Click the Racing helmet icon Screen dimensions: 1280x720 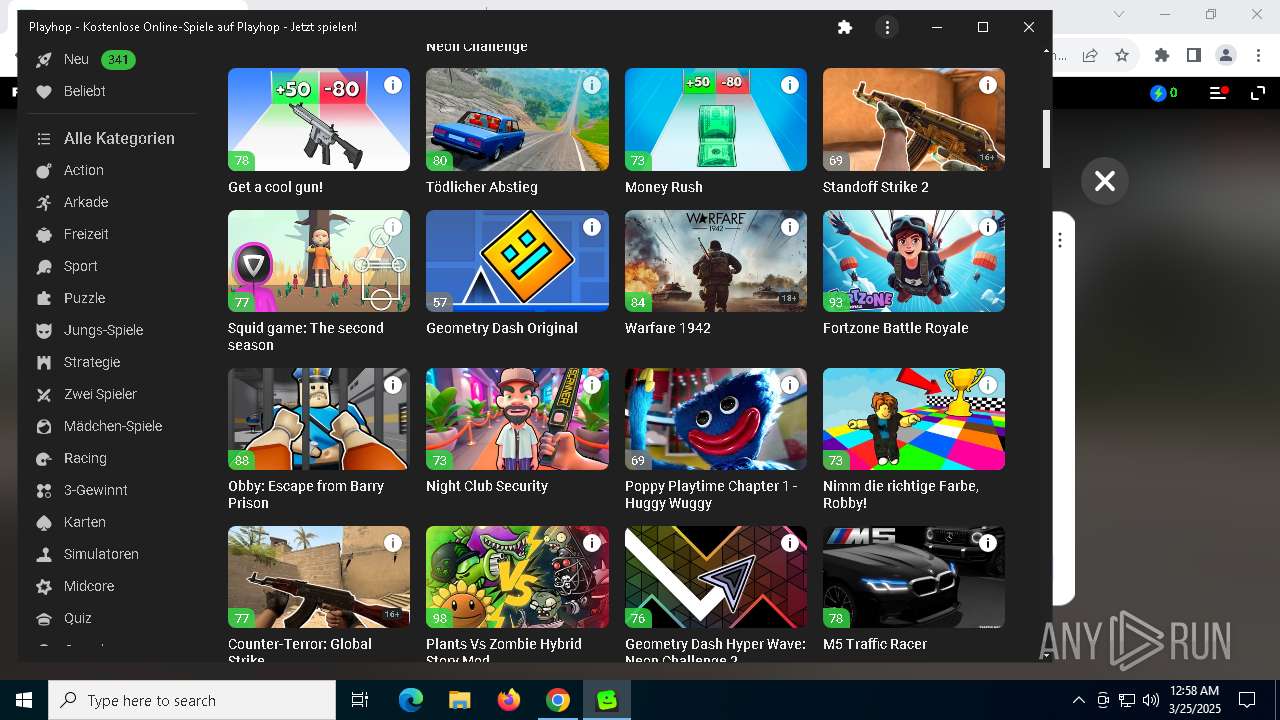[44, 459]
